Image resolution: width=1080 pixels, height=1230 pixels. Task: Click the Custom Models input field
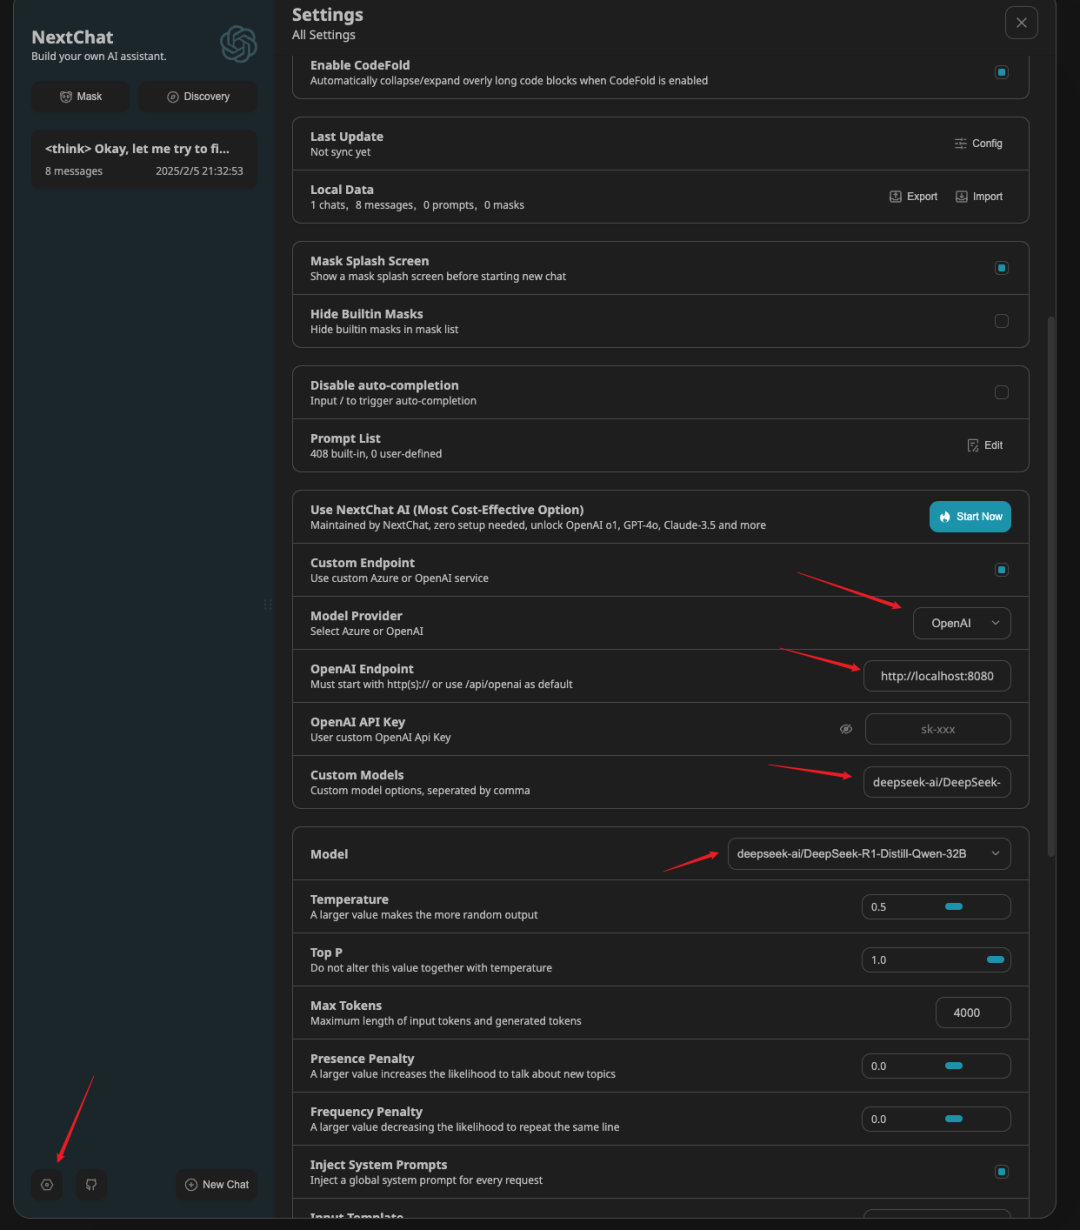937,782
